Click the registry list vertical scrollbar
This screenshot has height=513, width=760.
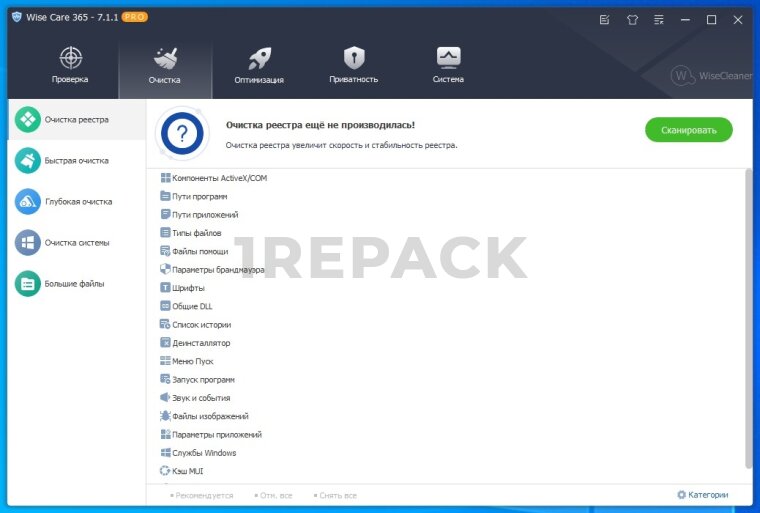(x=748, y=320)
